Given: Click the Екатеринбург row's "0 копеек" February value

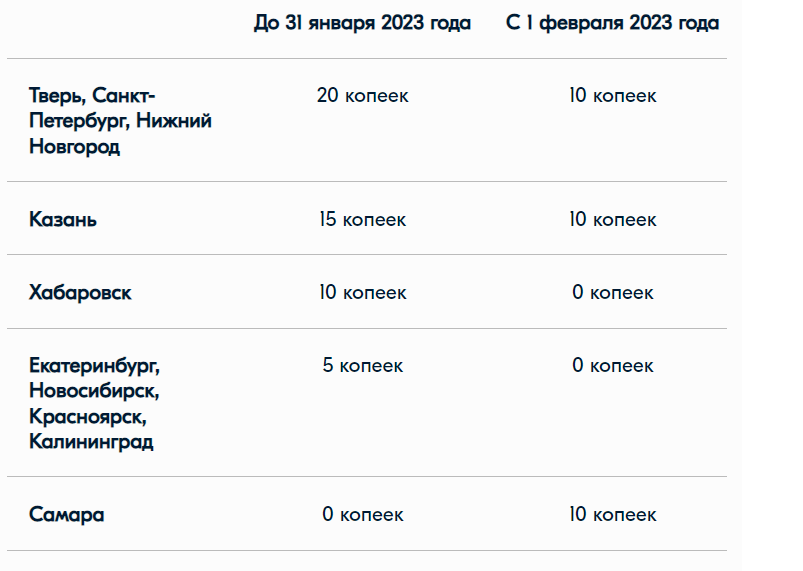Looking at the screenshot, I should coord(612,365).
